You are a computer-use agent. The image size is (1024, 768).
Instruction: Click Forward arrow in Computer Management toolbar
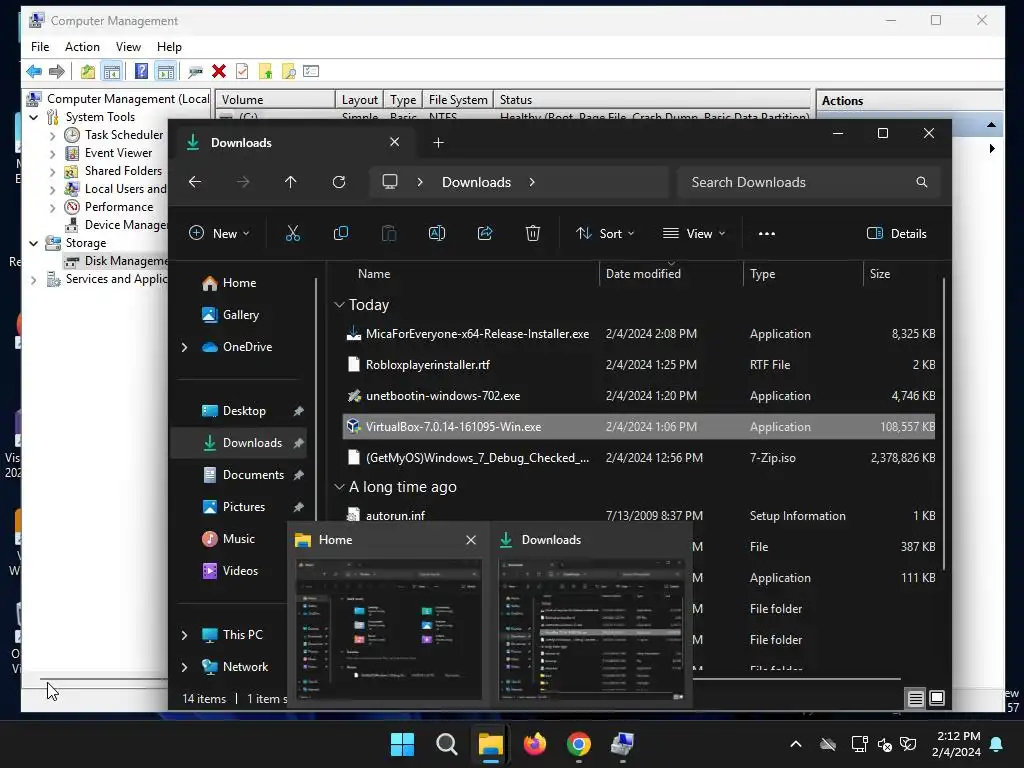(57, 71)
